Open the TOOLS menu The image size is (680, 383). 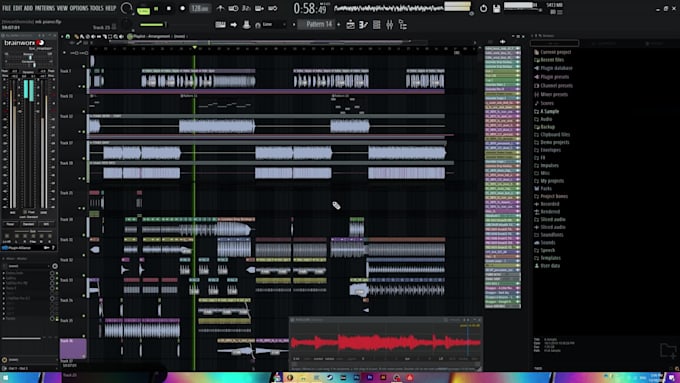(x=97, y=8)
